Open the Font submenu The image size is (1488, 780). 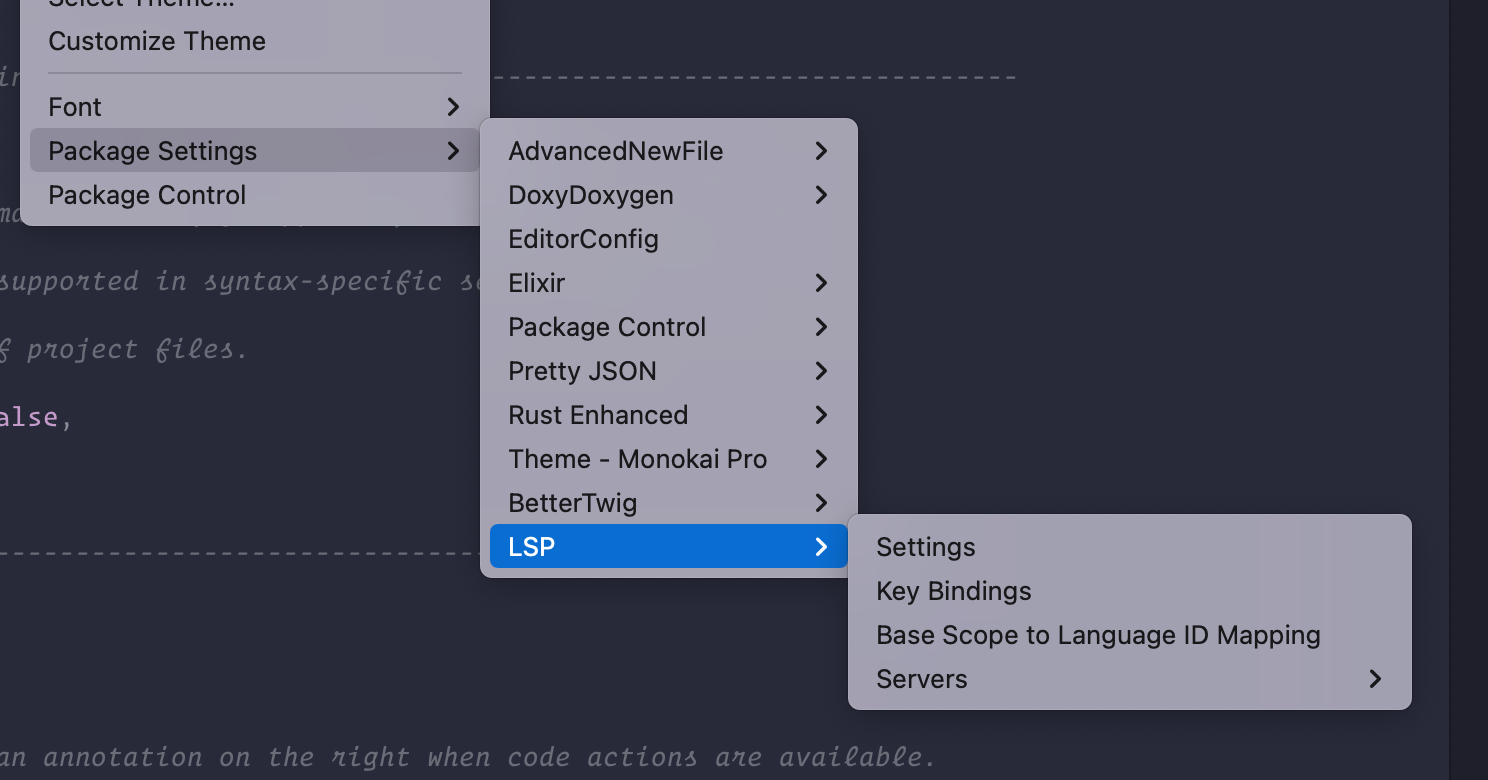point(255,107)
